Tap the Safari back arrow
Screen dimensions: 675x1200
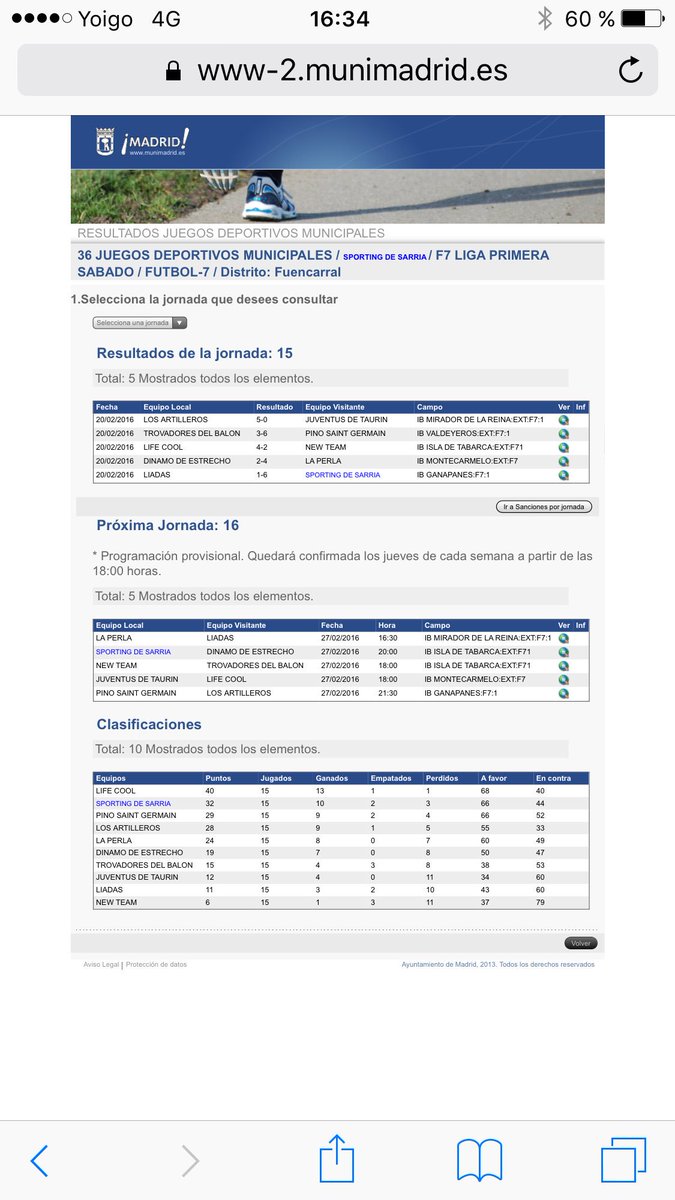39,1160
